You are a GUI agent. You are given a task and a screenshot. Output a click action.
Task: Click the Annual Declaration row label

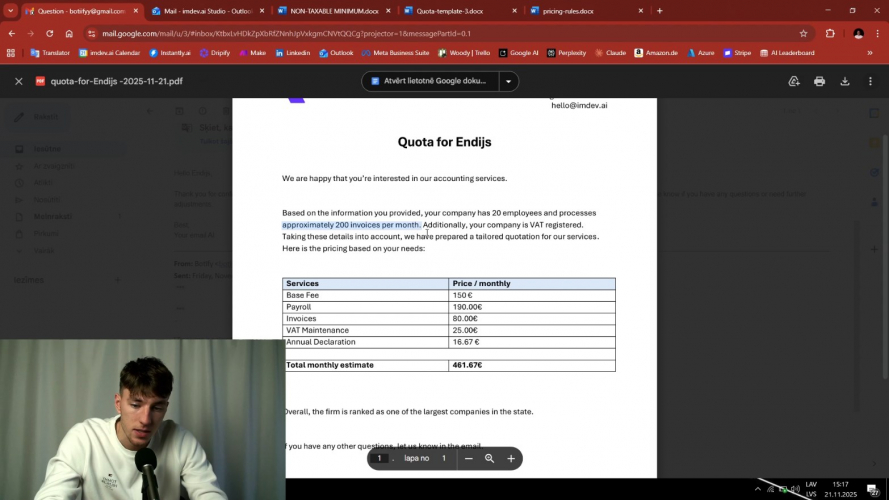pyautogui.click(x=321, y=342)
